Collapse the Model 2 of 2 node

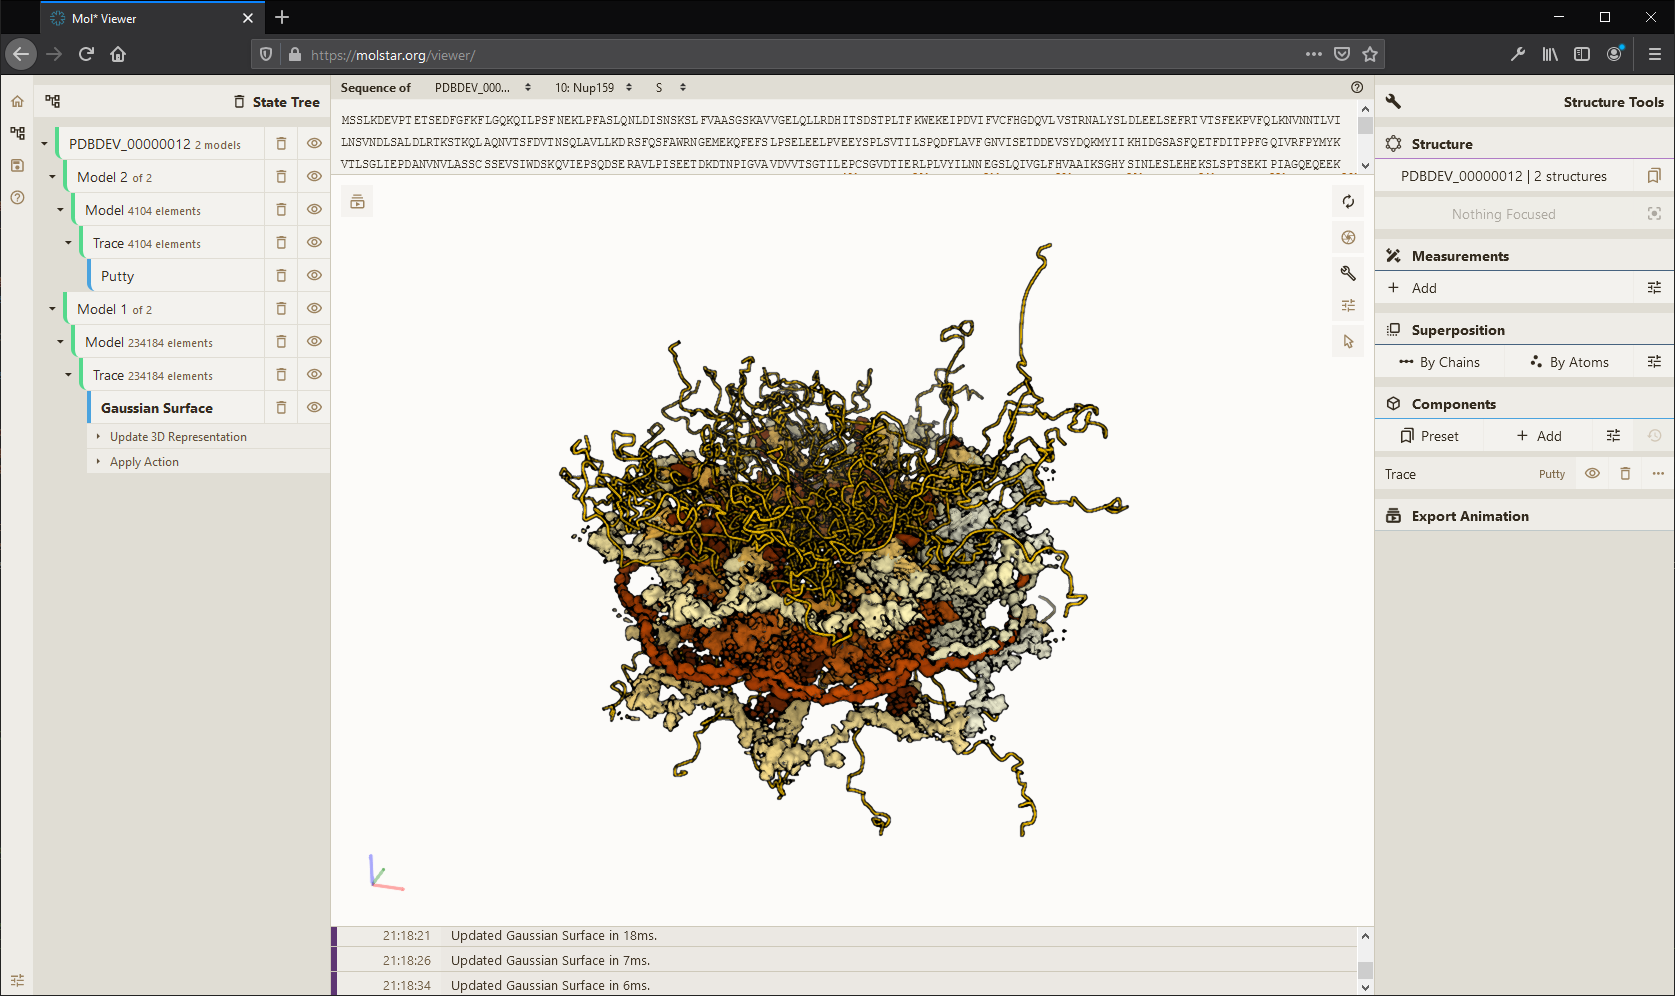click(53, 177)
